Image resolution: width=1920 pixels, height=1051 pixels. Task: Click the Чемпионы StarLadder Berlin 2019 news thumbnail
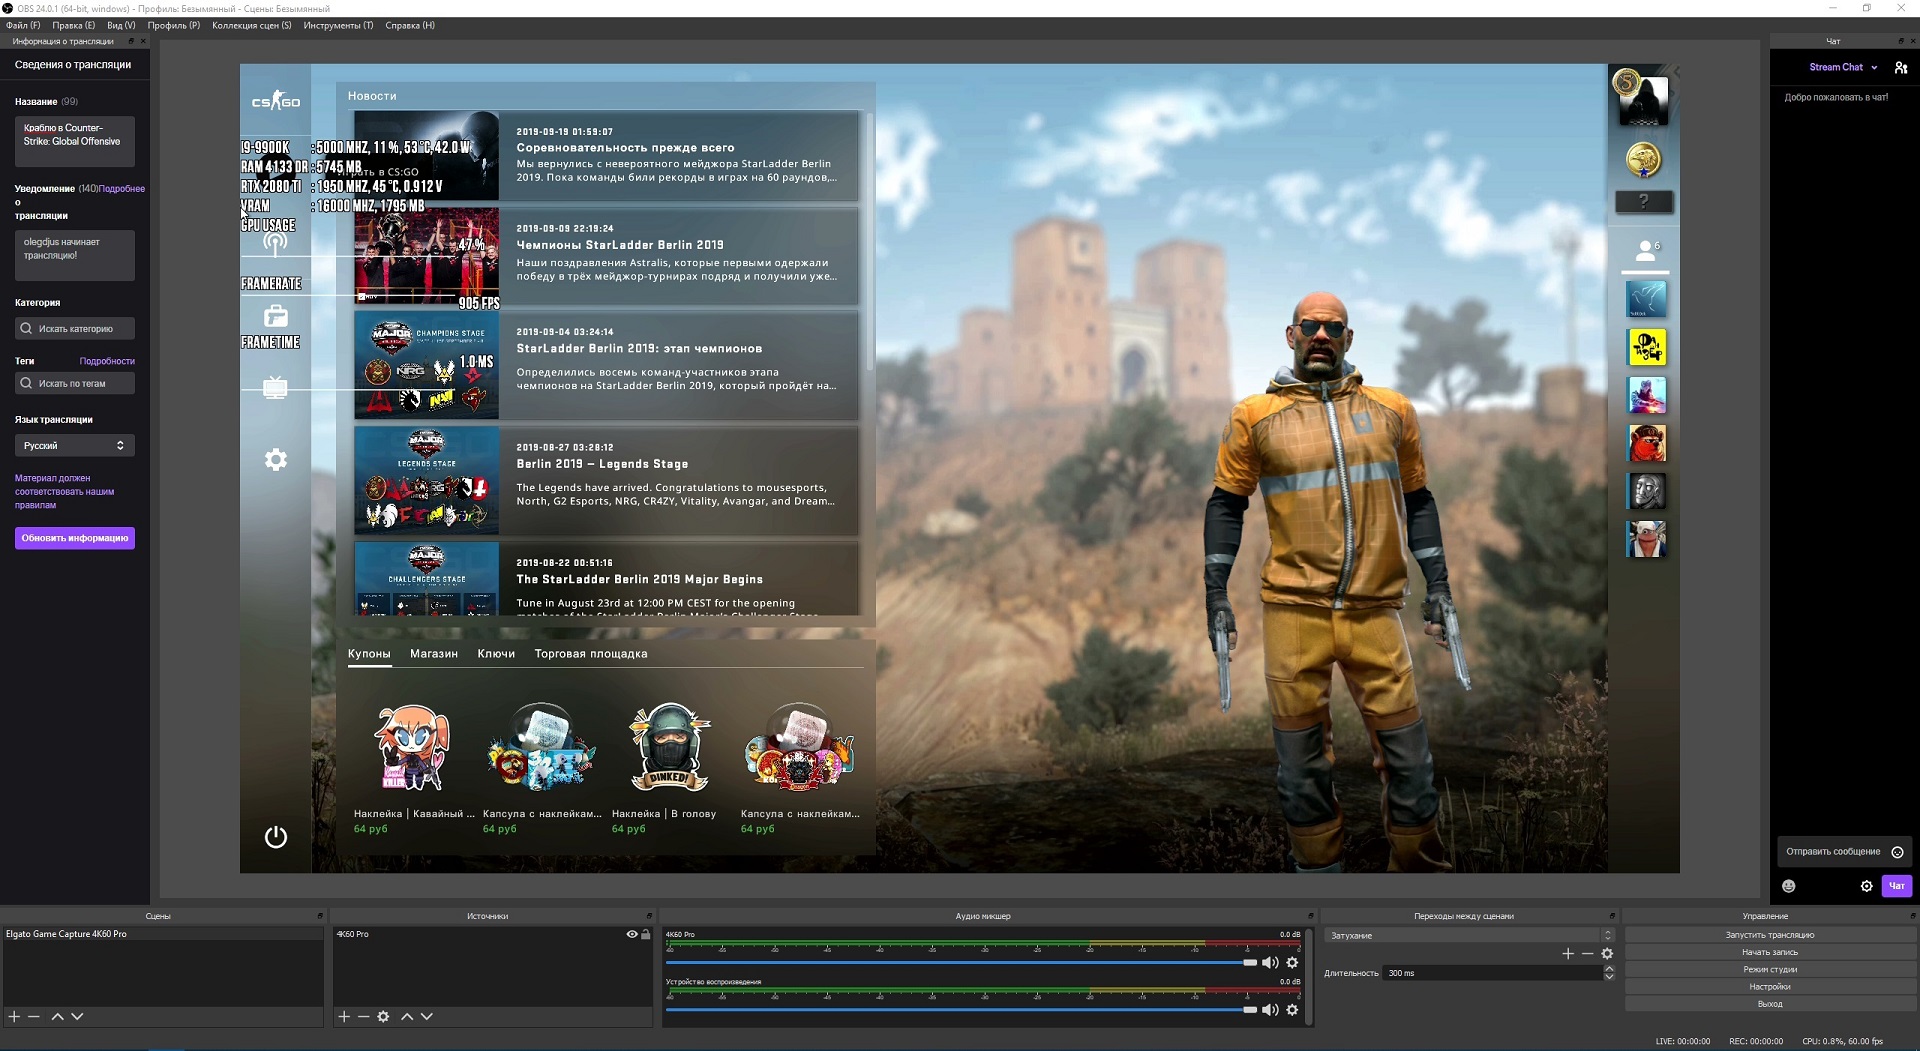(x=427, y=256)
